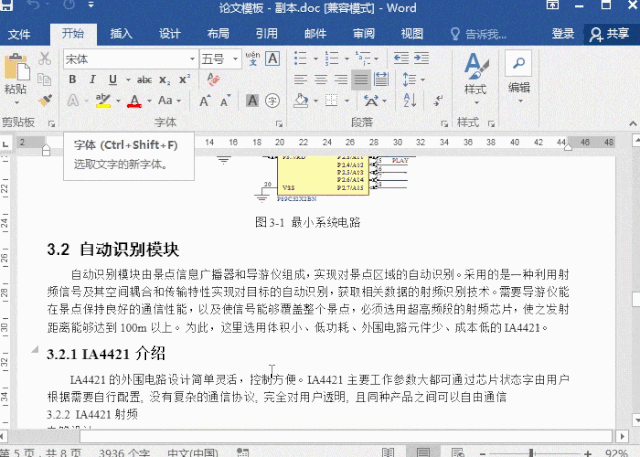This screenshot has height=457, width=640.
Task: Apply the red font color
Action: click(134, 100)
